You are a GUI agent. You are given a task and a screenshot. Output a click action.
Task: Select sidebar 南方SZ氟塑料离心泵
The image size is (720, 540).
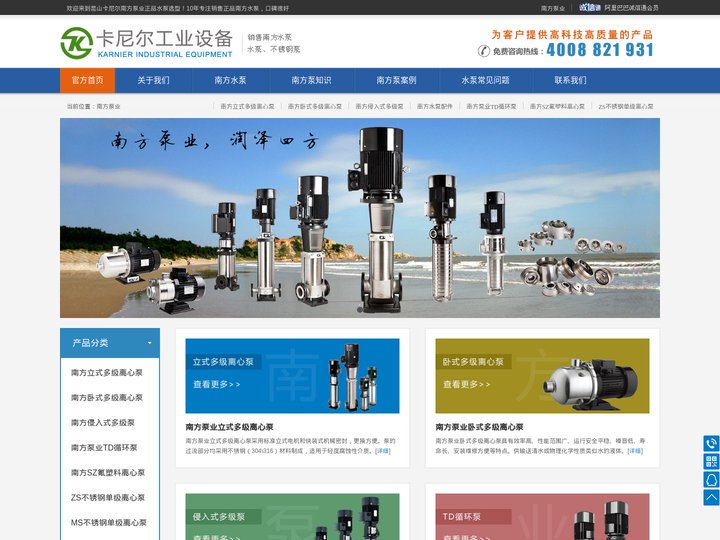[108, 472]
